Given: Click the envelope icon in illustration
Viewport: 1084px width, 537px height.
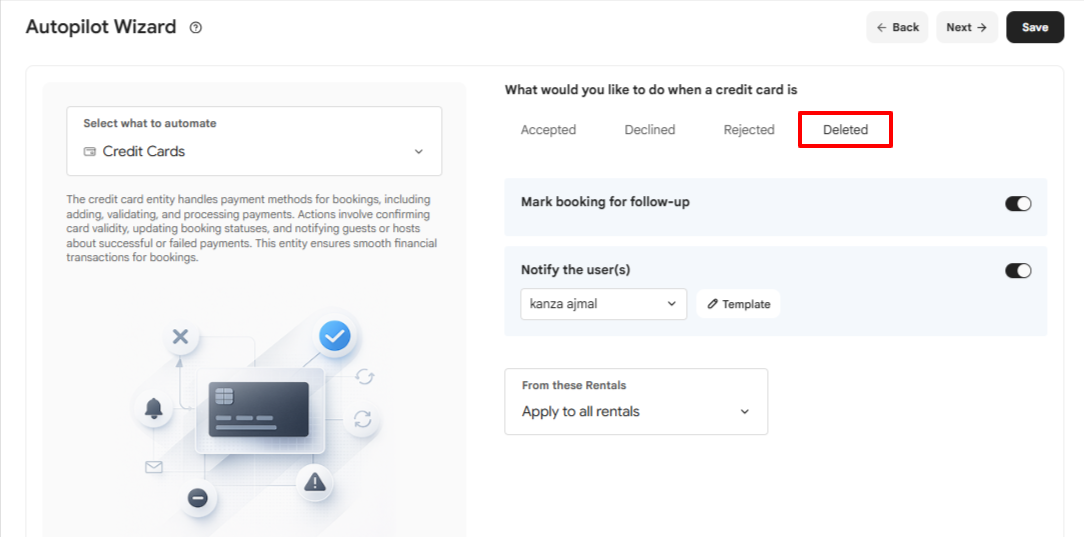Looking at the screenshot, I should (x=153, y=468).
